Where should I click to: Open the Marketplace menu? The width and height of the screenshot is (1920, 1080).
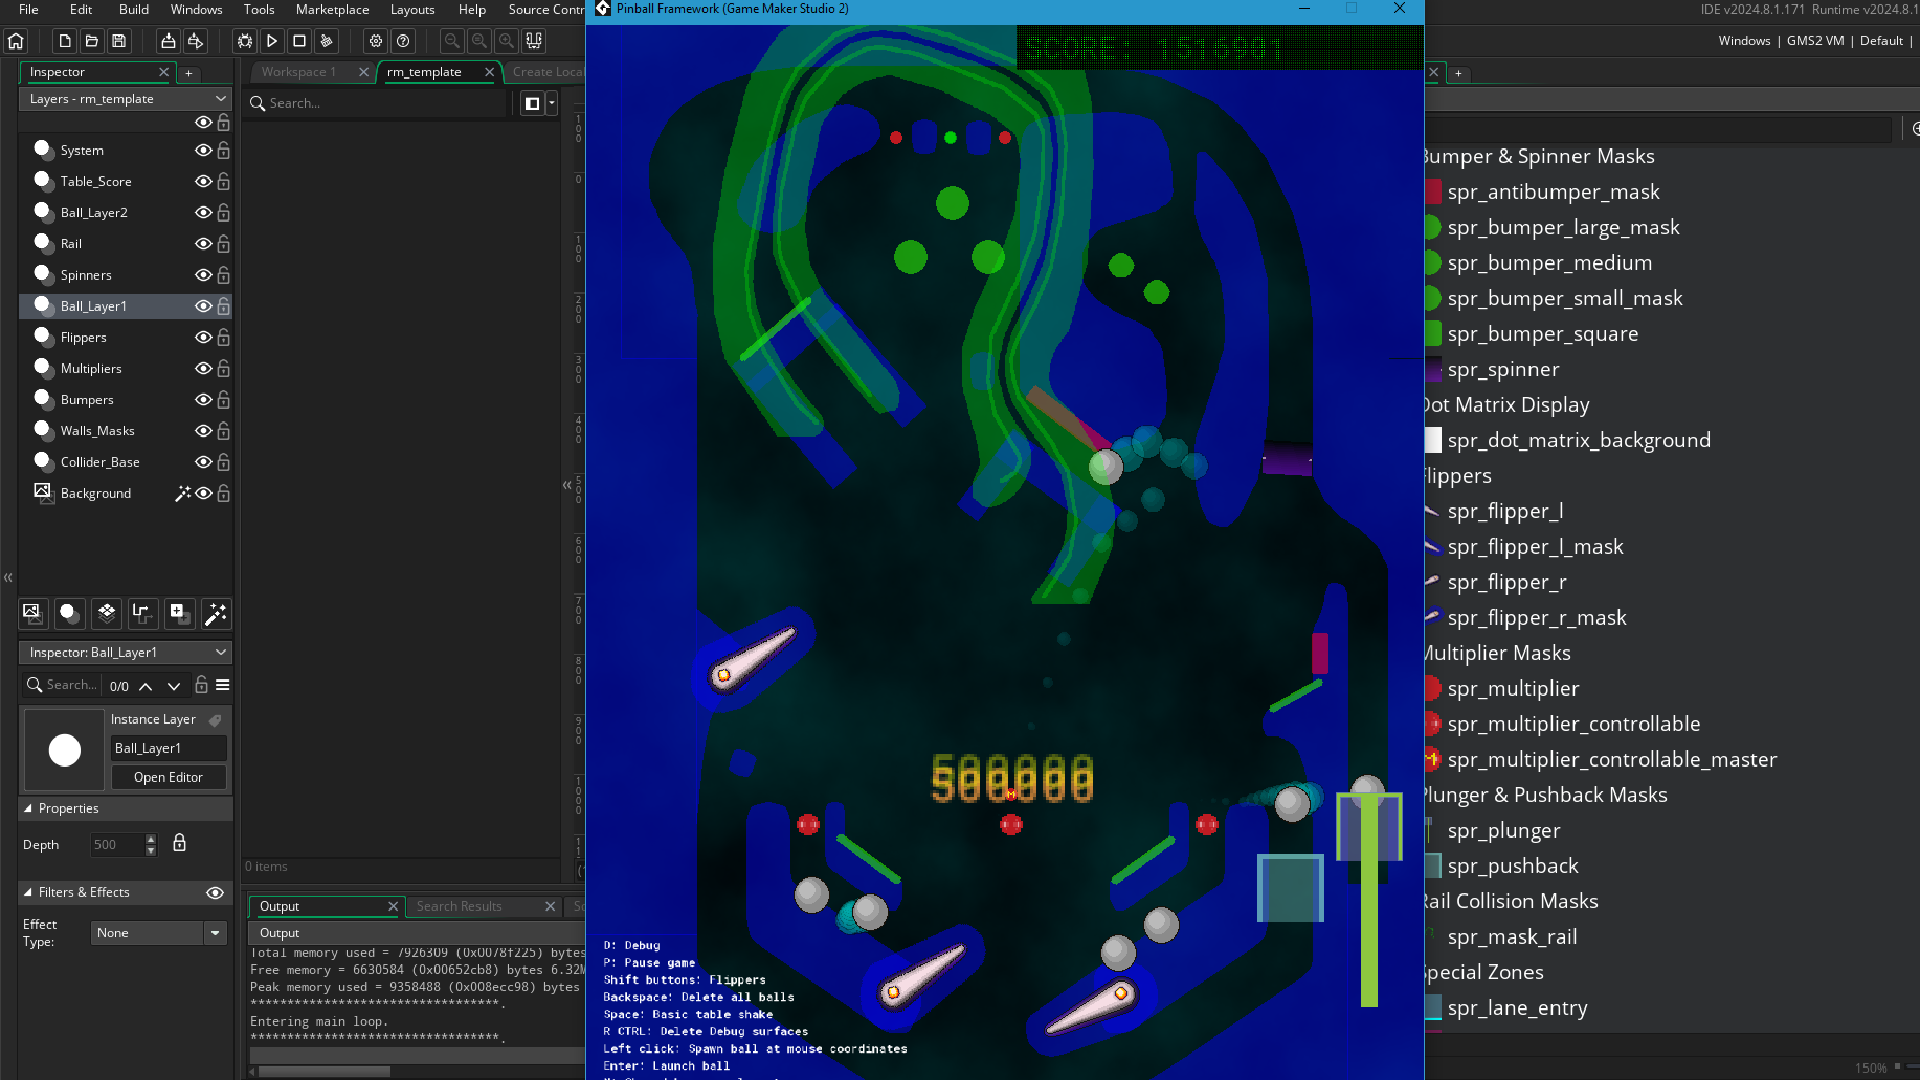331,9
